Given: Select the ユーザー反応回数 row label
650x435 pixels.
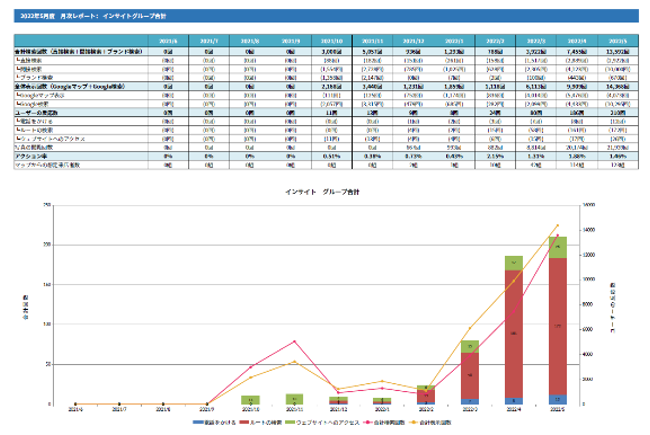Looking at the screenshot, I should point(40,114).
